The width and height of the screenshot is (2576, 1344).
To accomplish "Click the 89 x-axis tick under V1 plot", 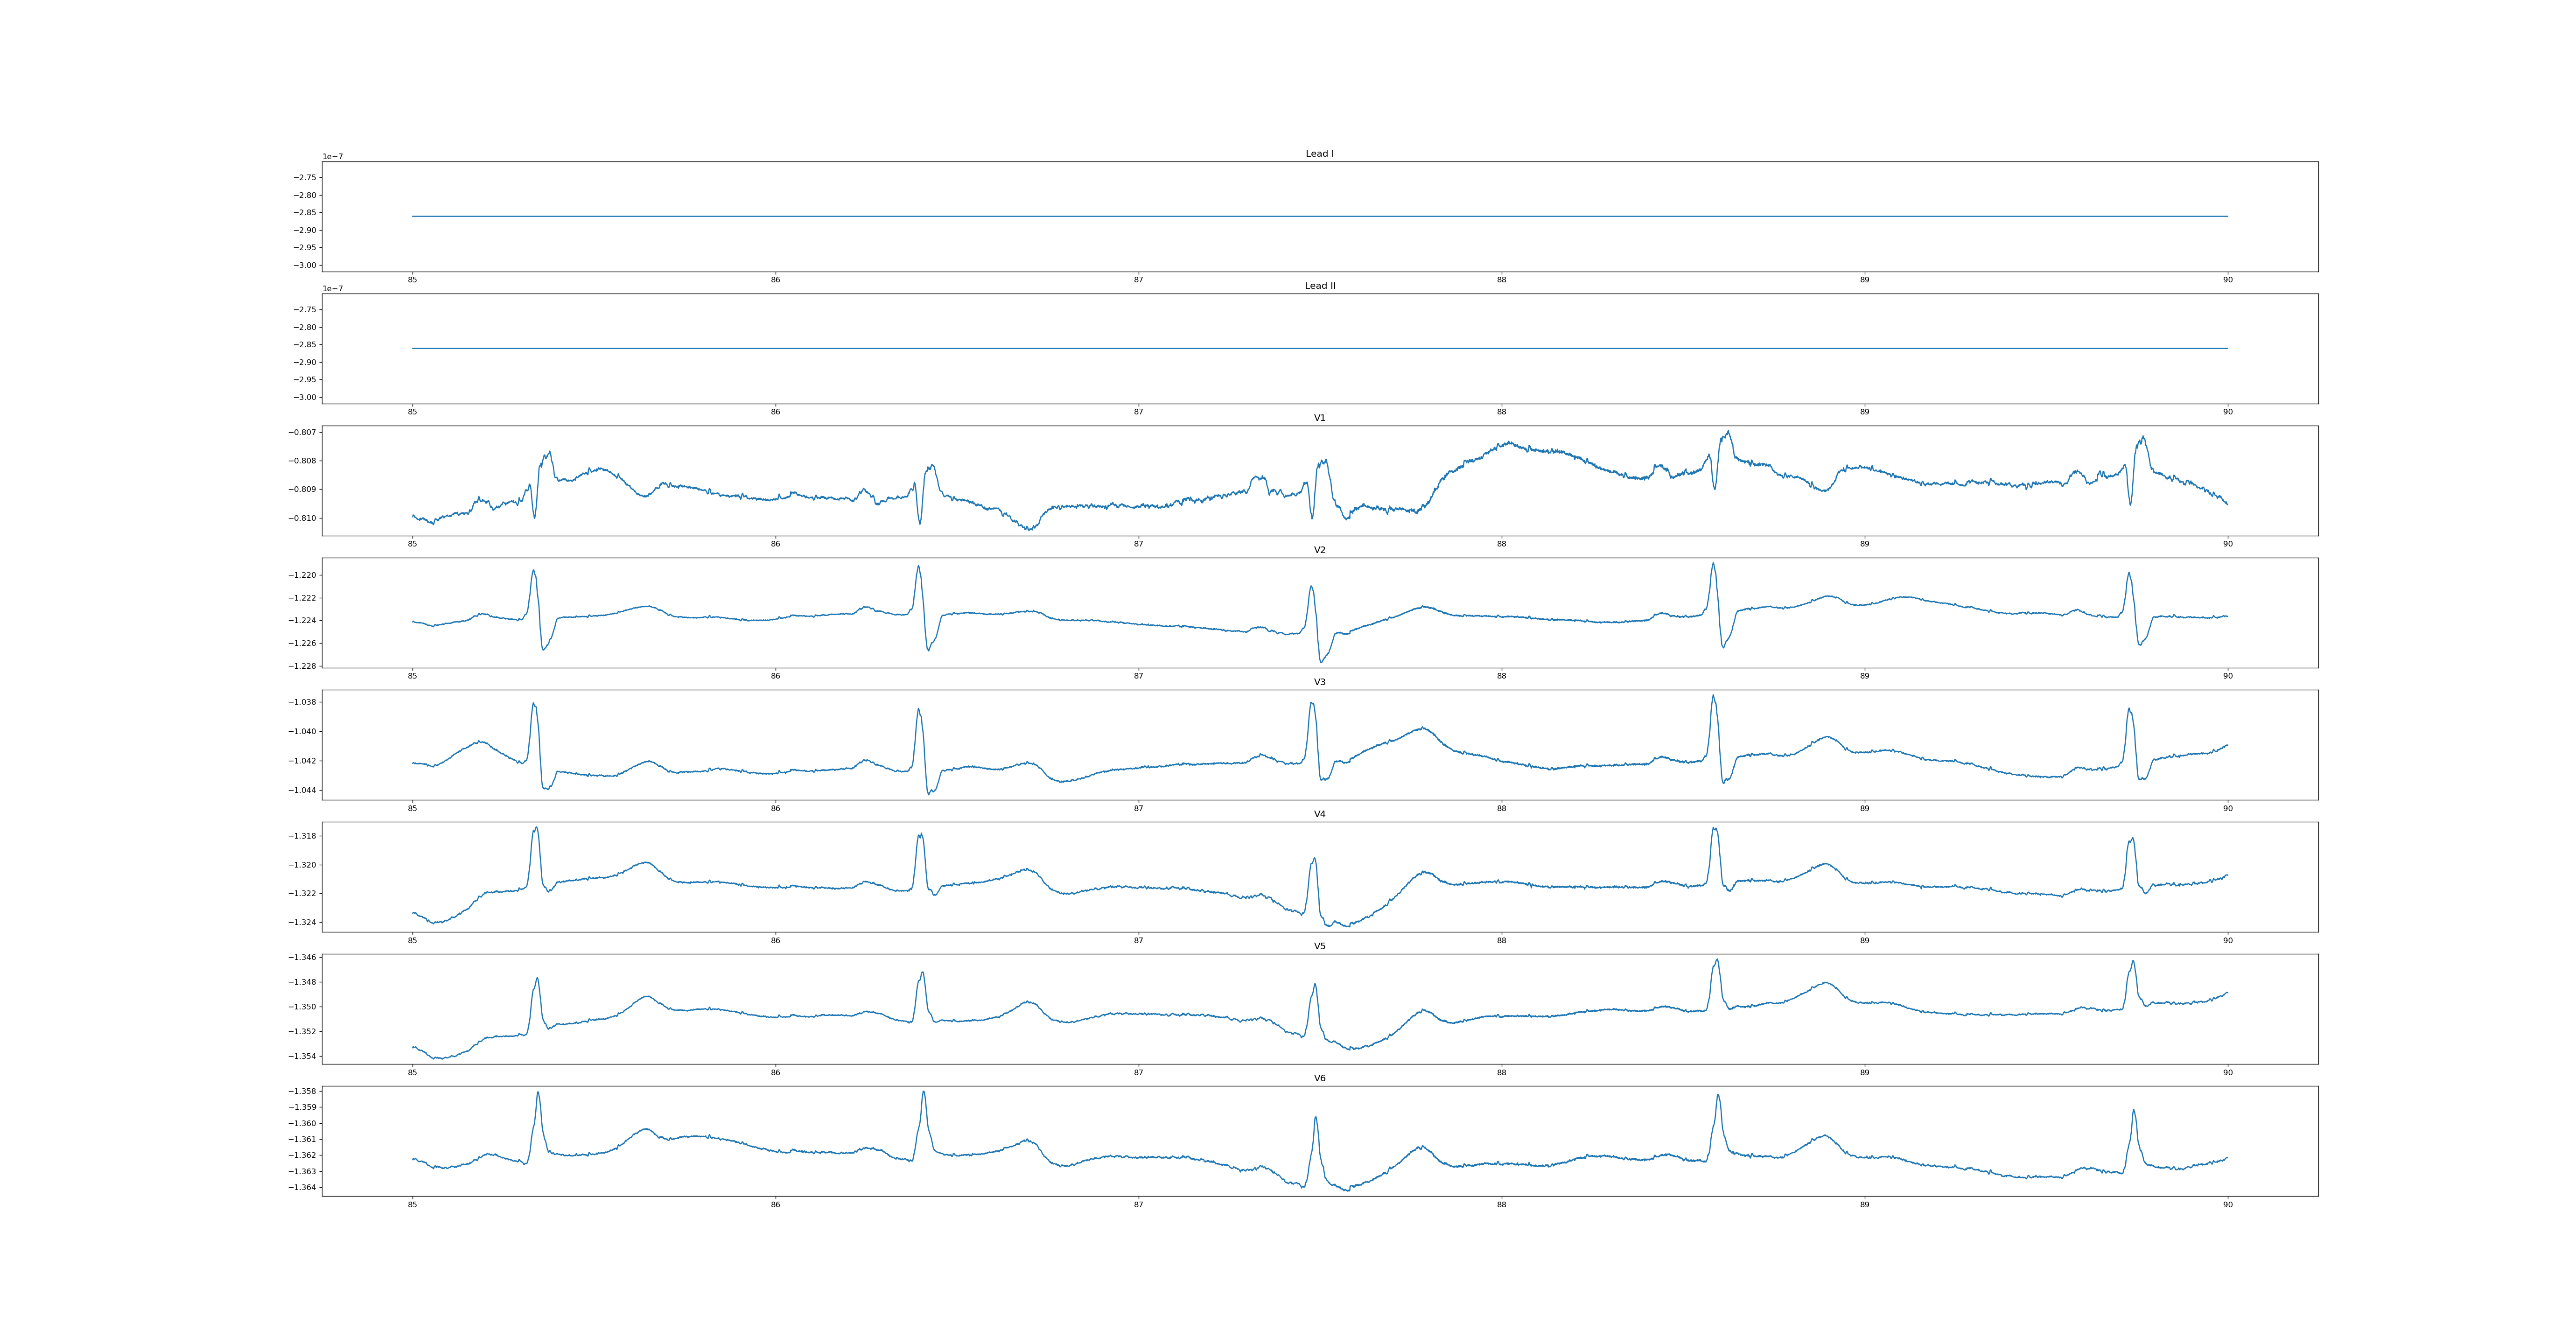I will tap(1864, 544).
